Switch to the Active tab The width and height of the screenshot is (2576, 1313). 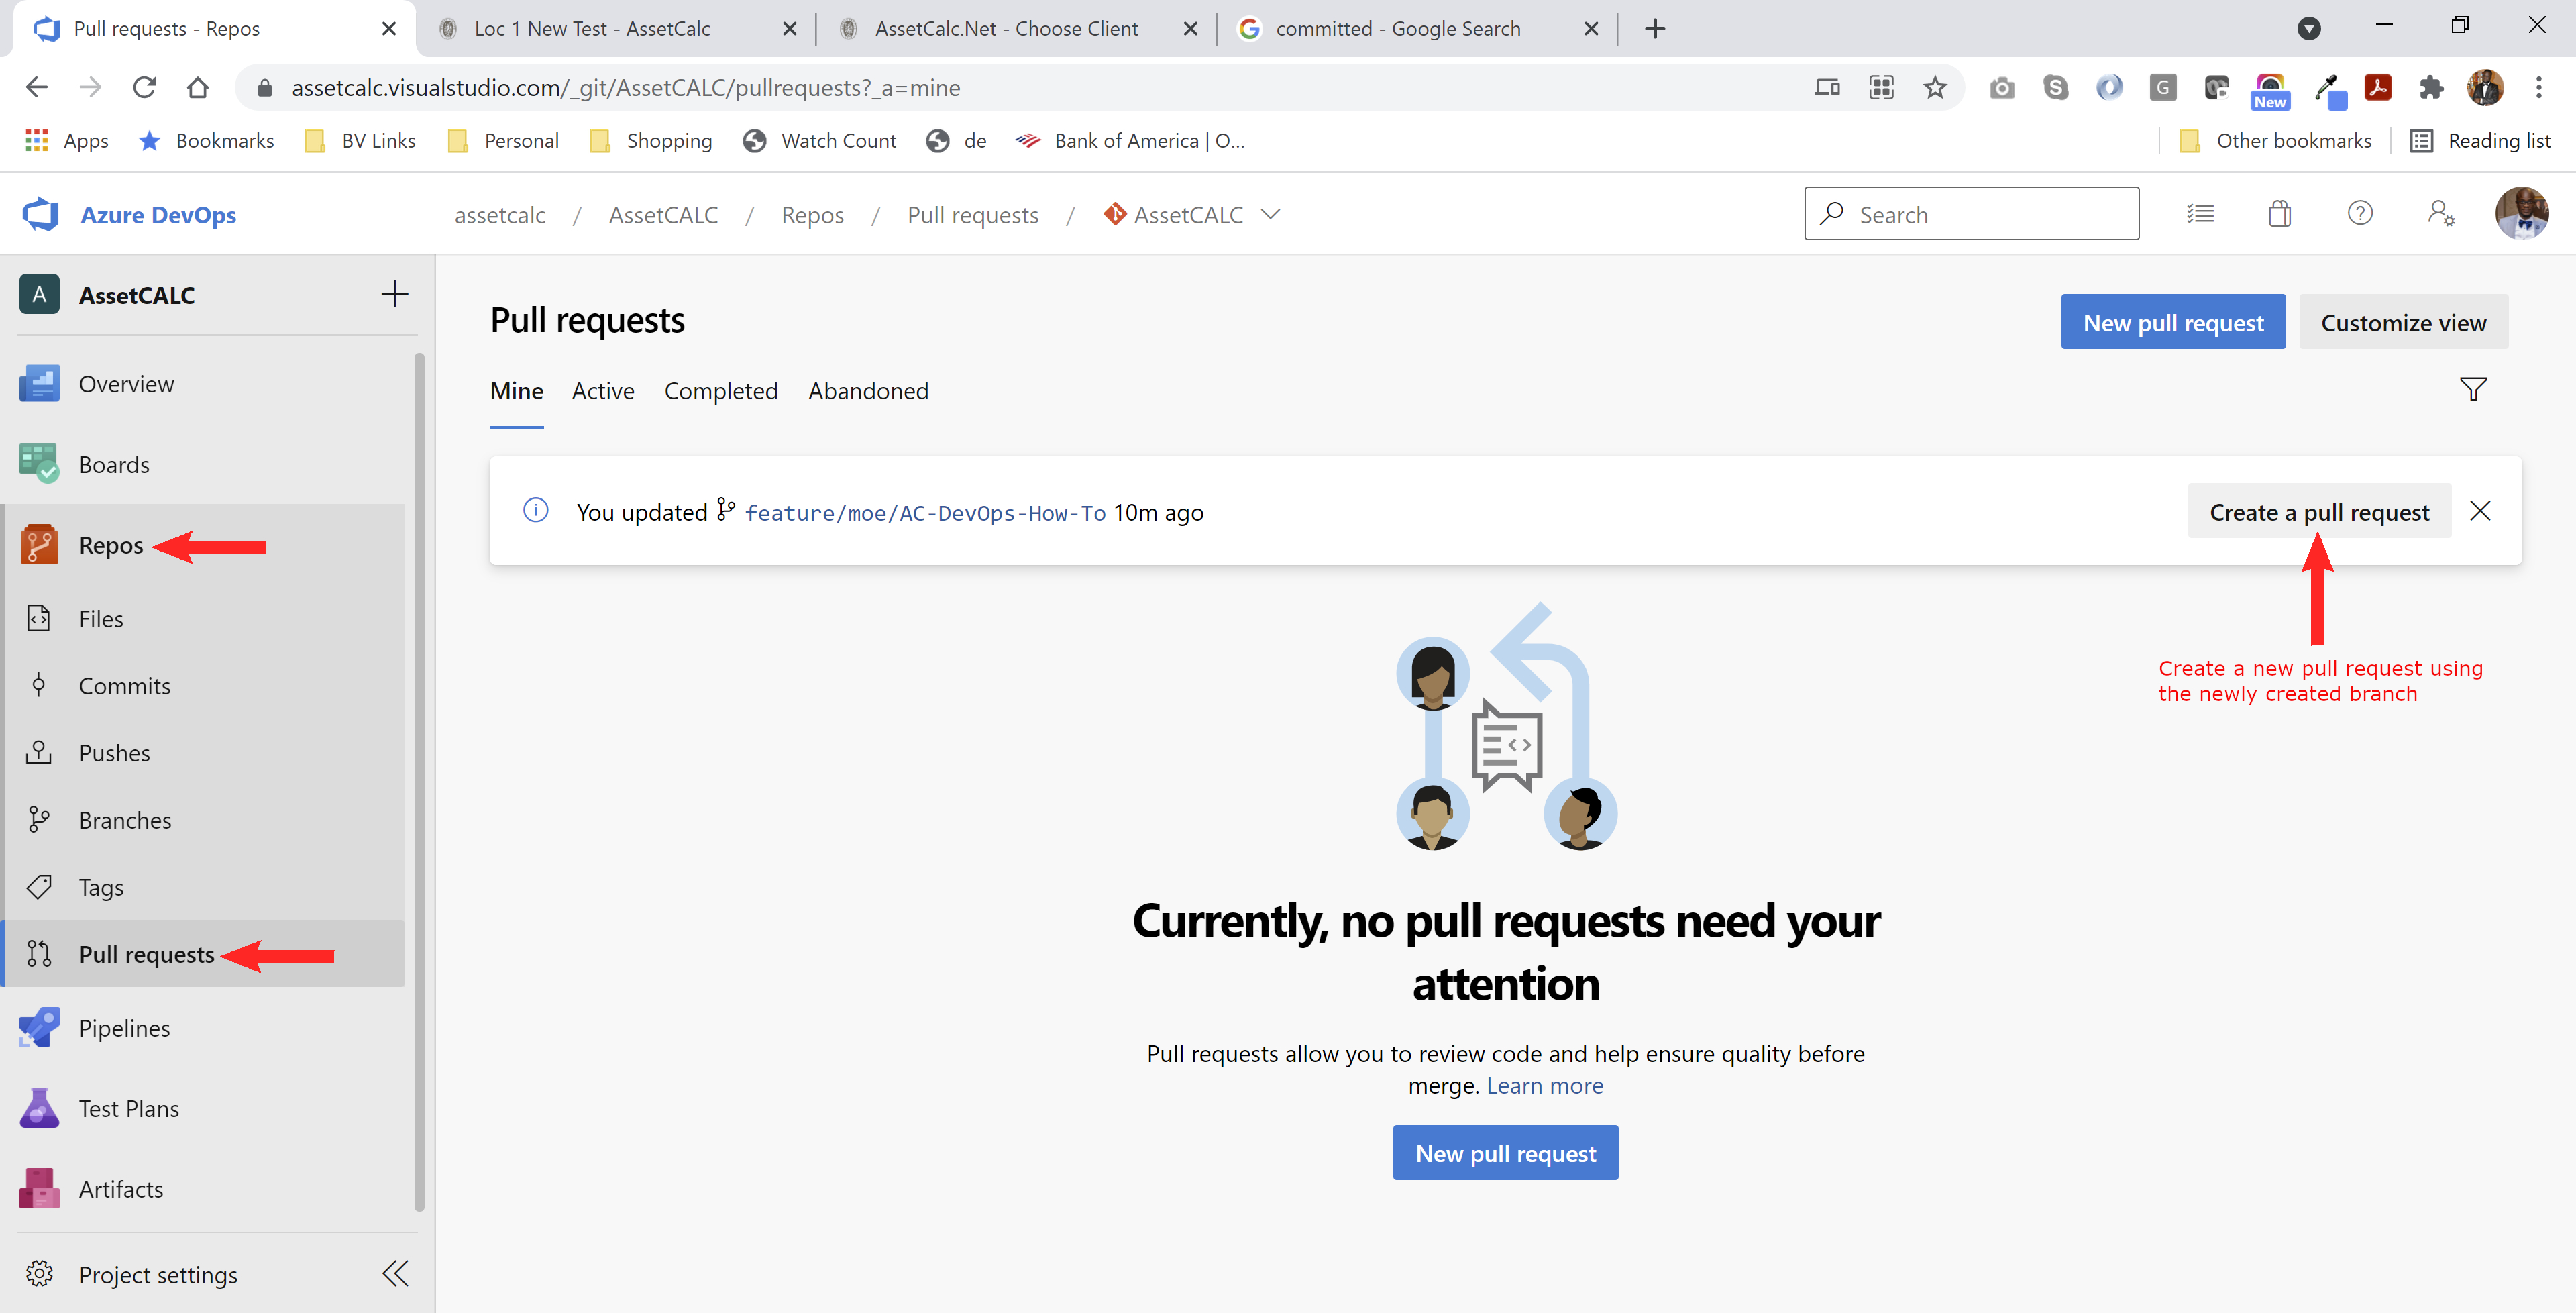coord(603,391)
